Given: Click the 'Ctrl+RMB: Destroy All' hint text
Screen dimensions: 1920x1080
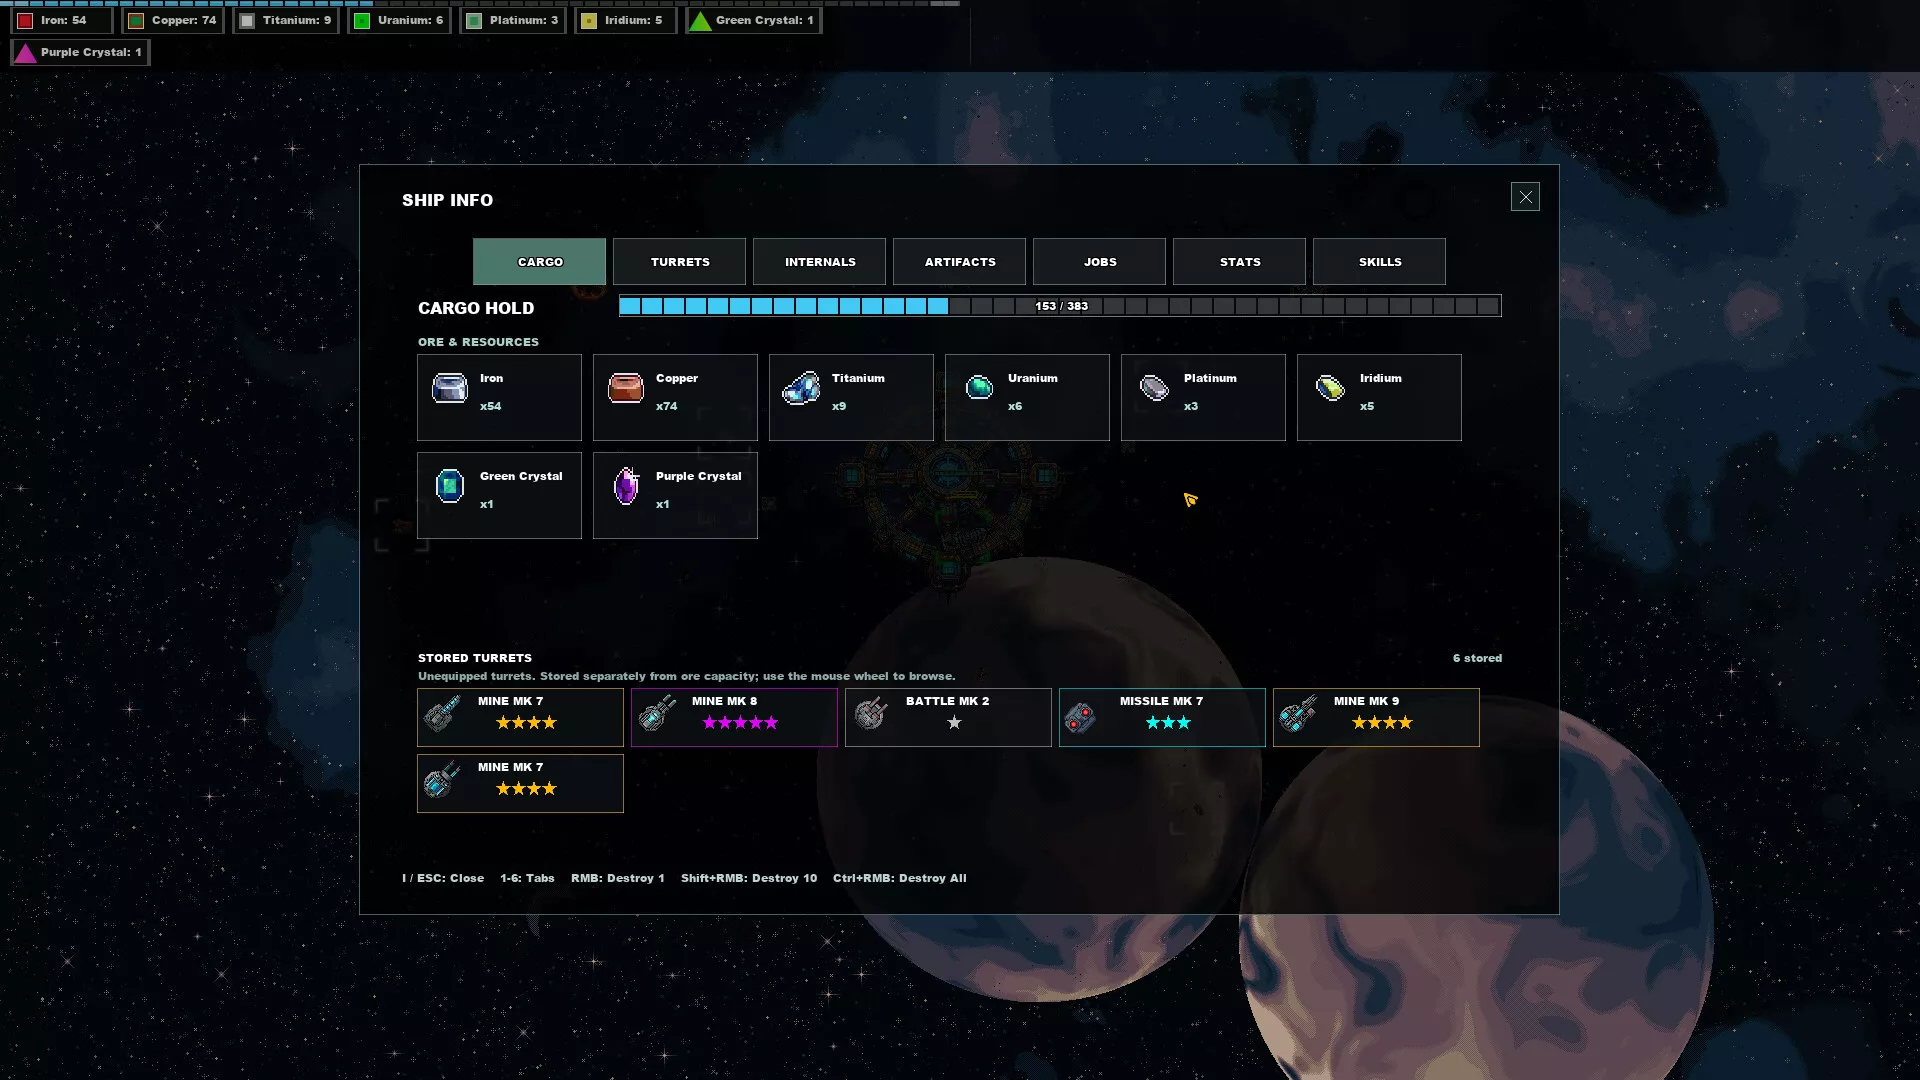Looking at the screenshot, I should [x=899, y=878].
